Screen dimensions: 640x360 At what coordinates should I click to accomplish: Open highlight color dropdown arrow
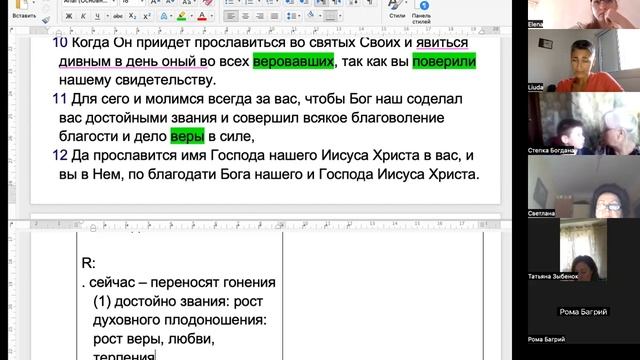[191, 16]
